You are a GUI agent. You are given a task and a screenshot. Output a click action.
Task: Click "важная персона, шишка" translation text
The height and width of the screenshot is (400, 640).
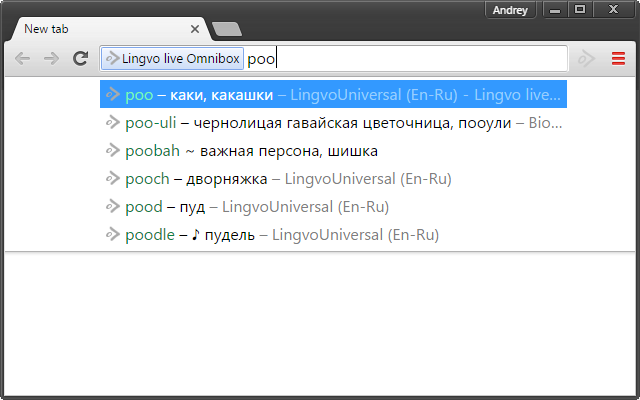point(289,151)
